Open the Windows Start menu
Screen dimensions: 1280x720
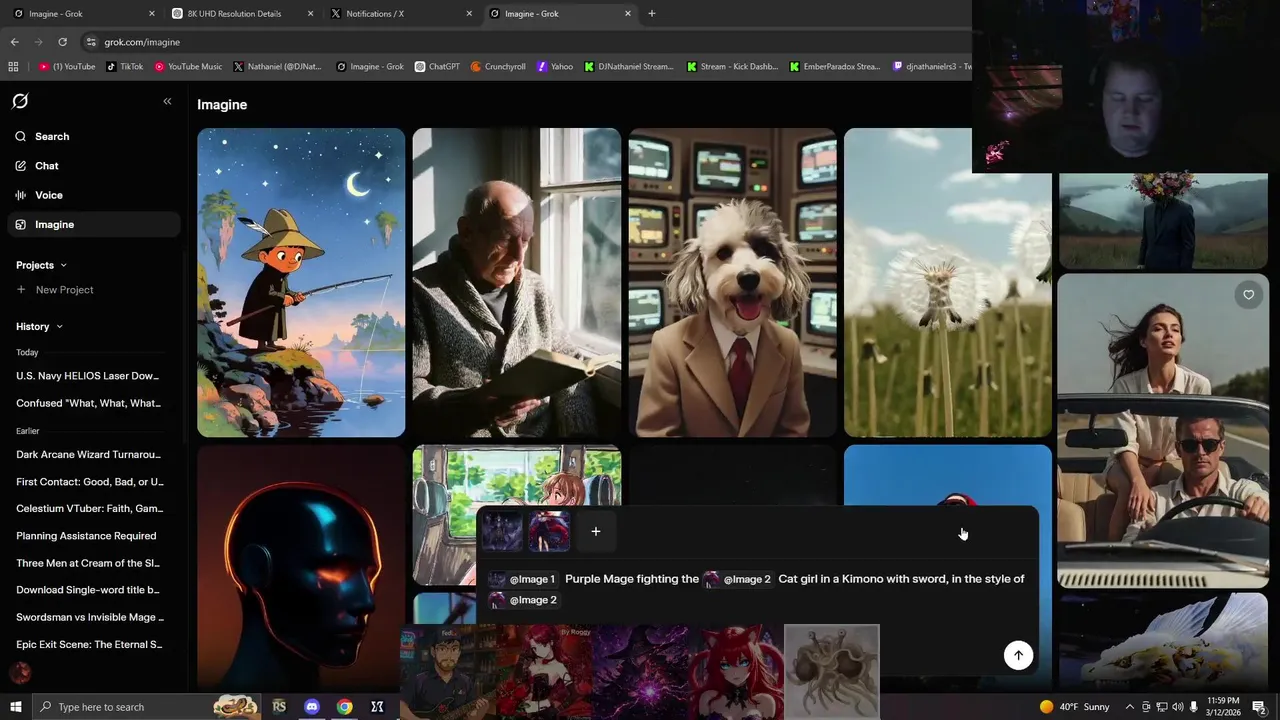[x=15, y=707]
